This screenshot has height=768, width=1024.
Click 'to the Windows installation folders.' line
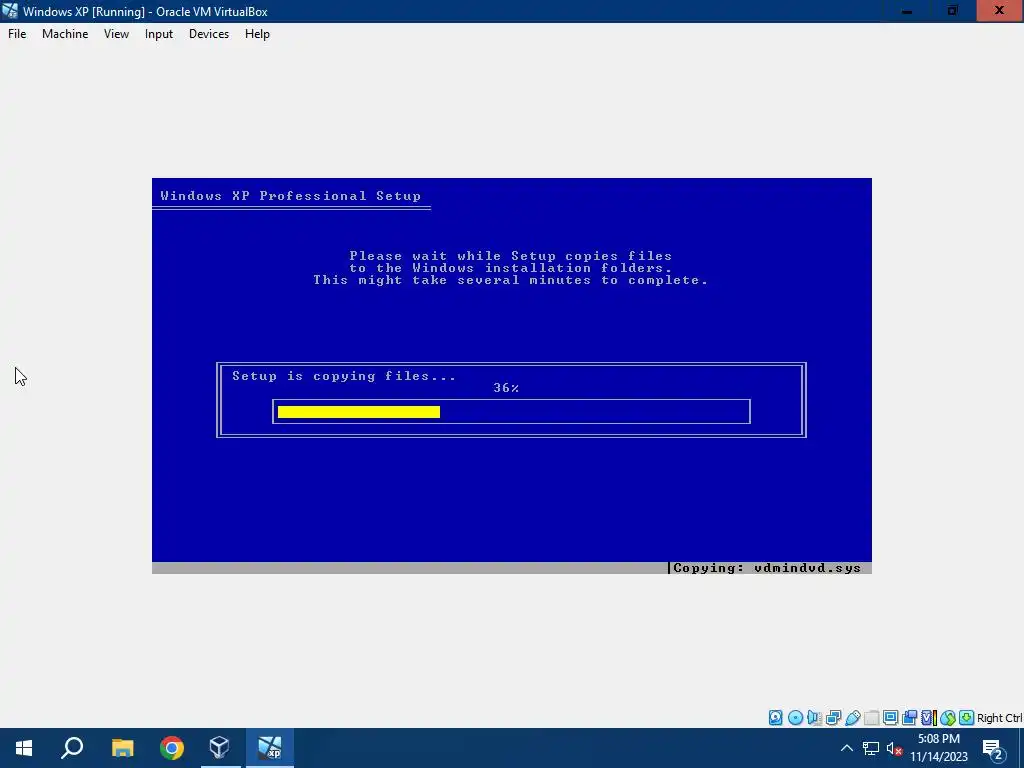(x=511, y=268)
